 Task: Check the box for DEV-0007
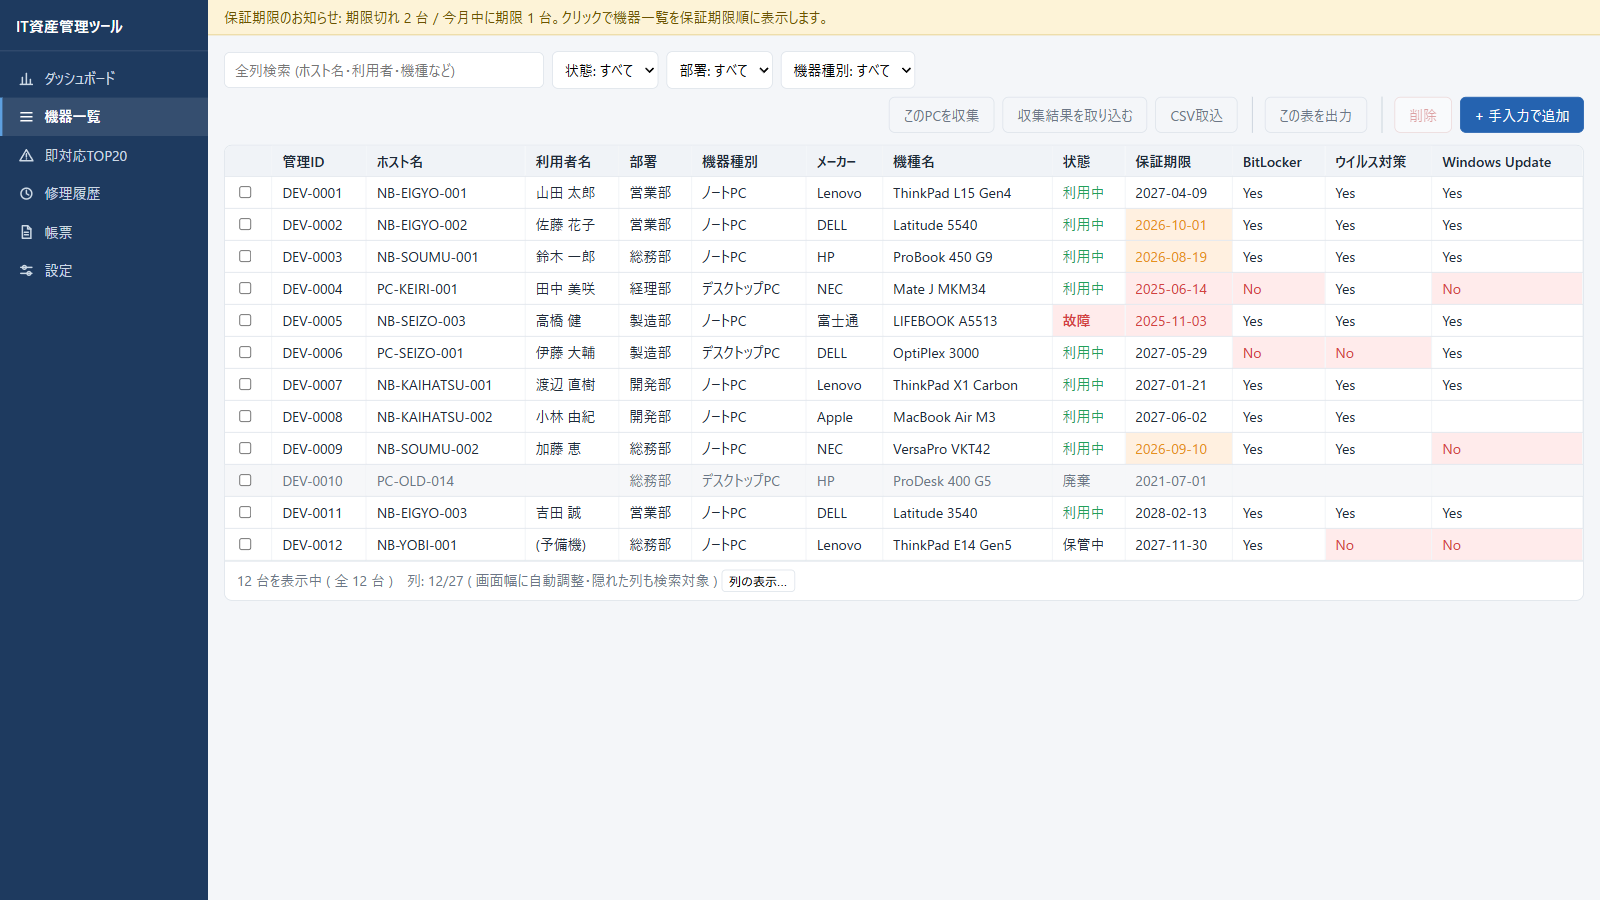tap(245, 384)
